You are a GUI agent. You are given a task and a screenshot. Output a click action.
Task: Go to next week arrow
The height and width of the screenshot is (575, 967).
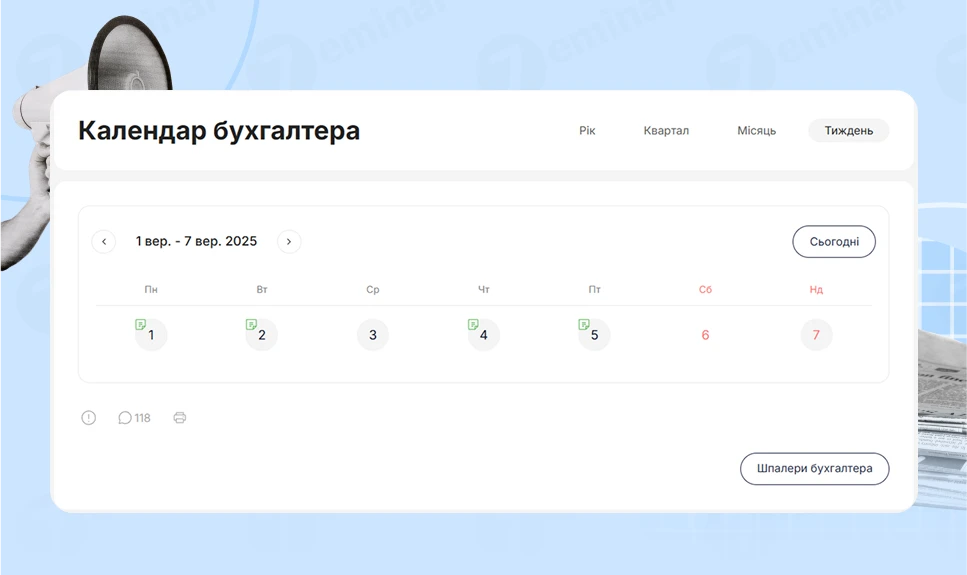click(289, 241)
